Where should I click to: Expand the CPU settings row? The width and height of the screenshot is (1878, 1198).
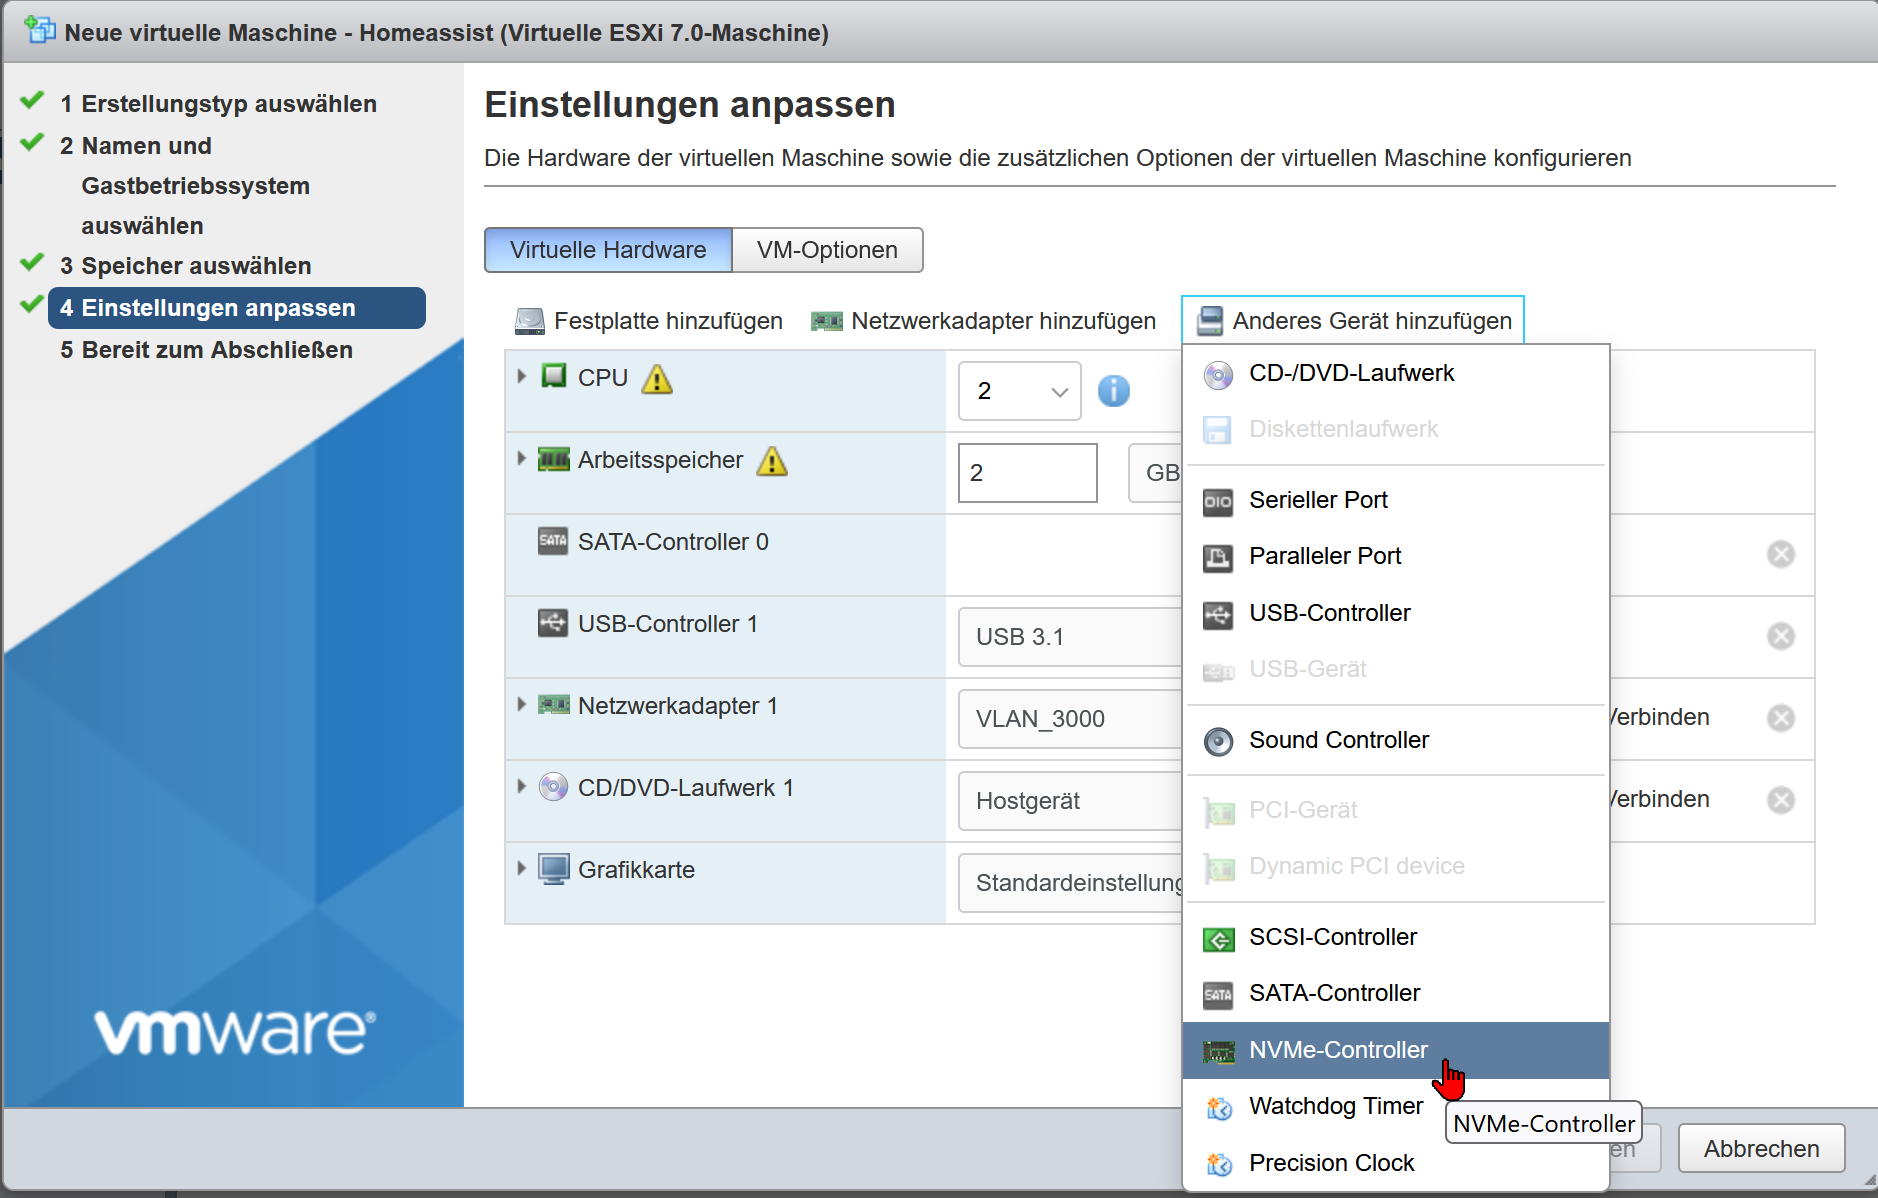(521, 377)
